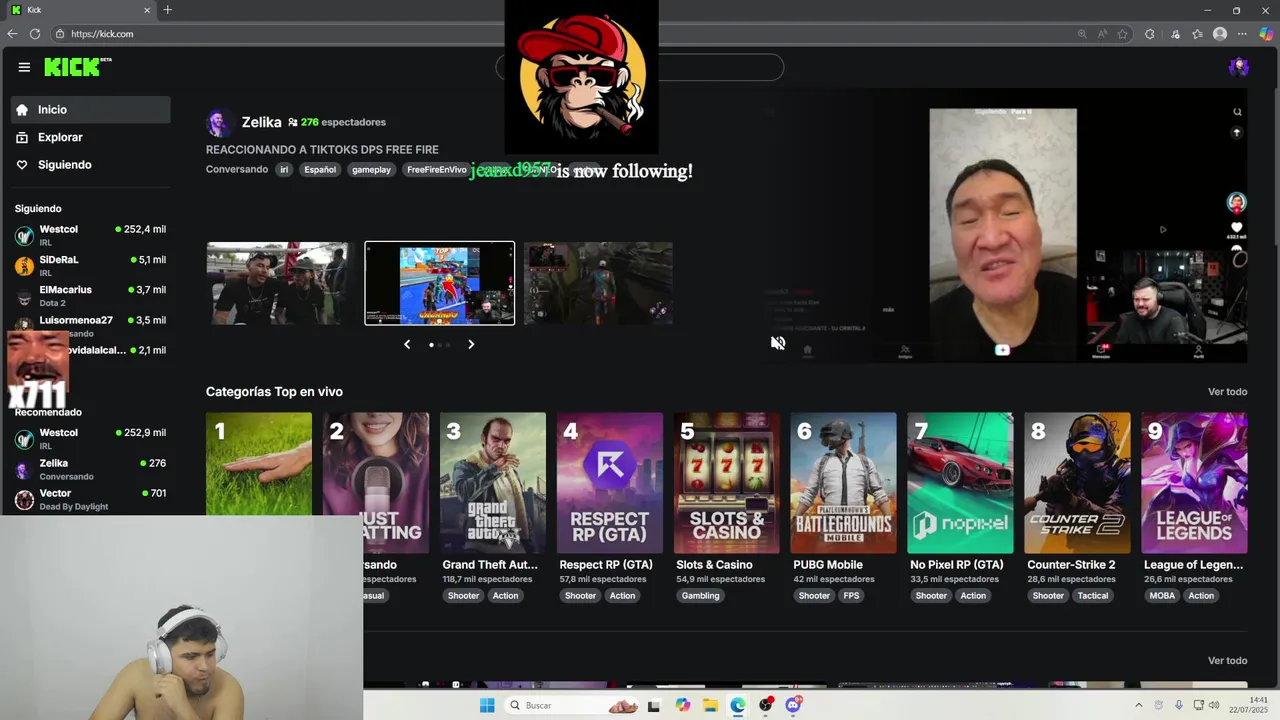Open Zelika under Recomendado

90,469
